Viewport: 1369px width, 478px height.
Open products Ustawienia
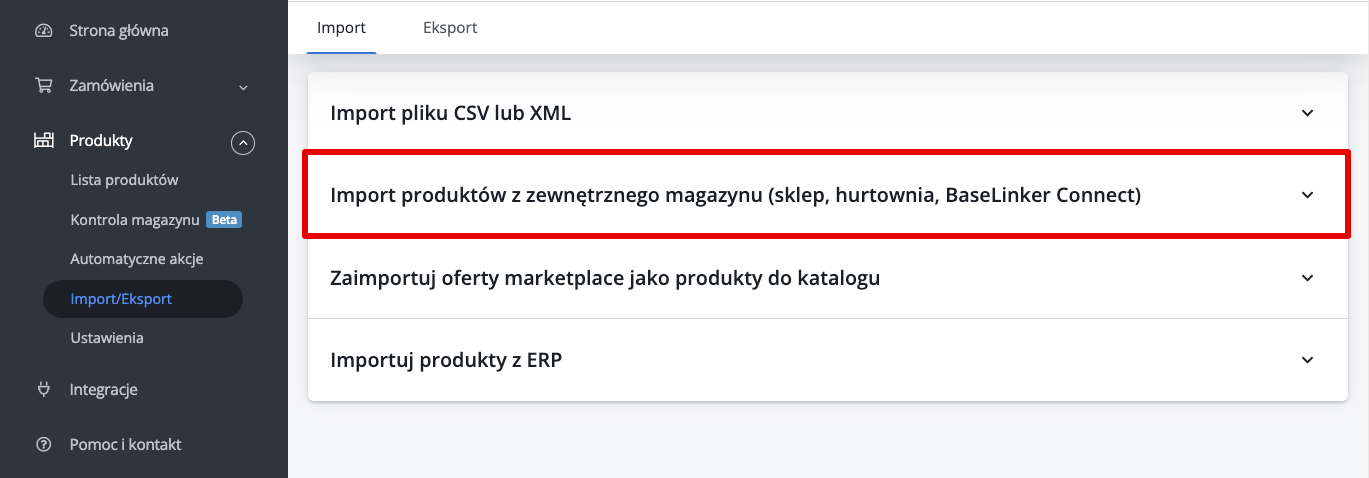coord(107,338)
